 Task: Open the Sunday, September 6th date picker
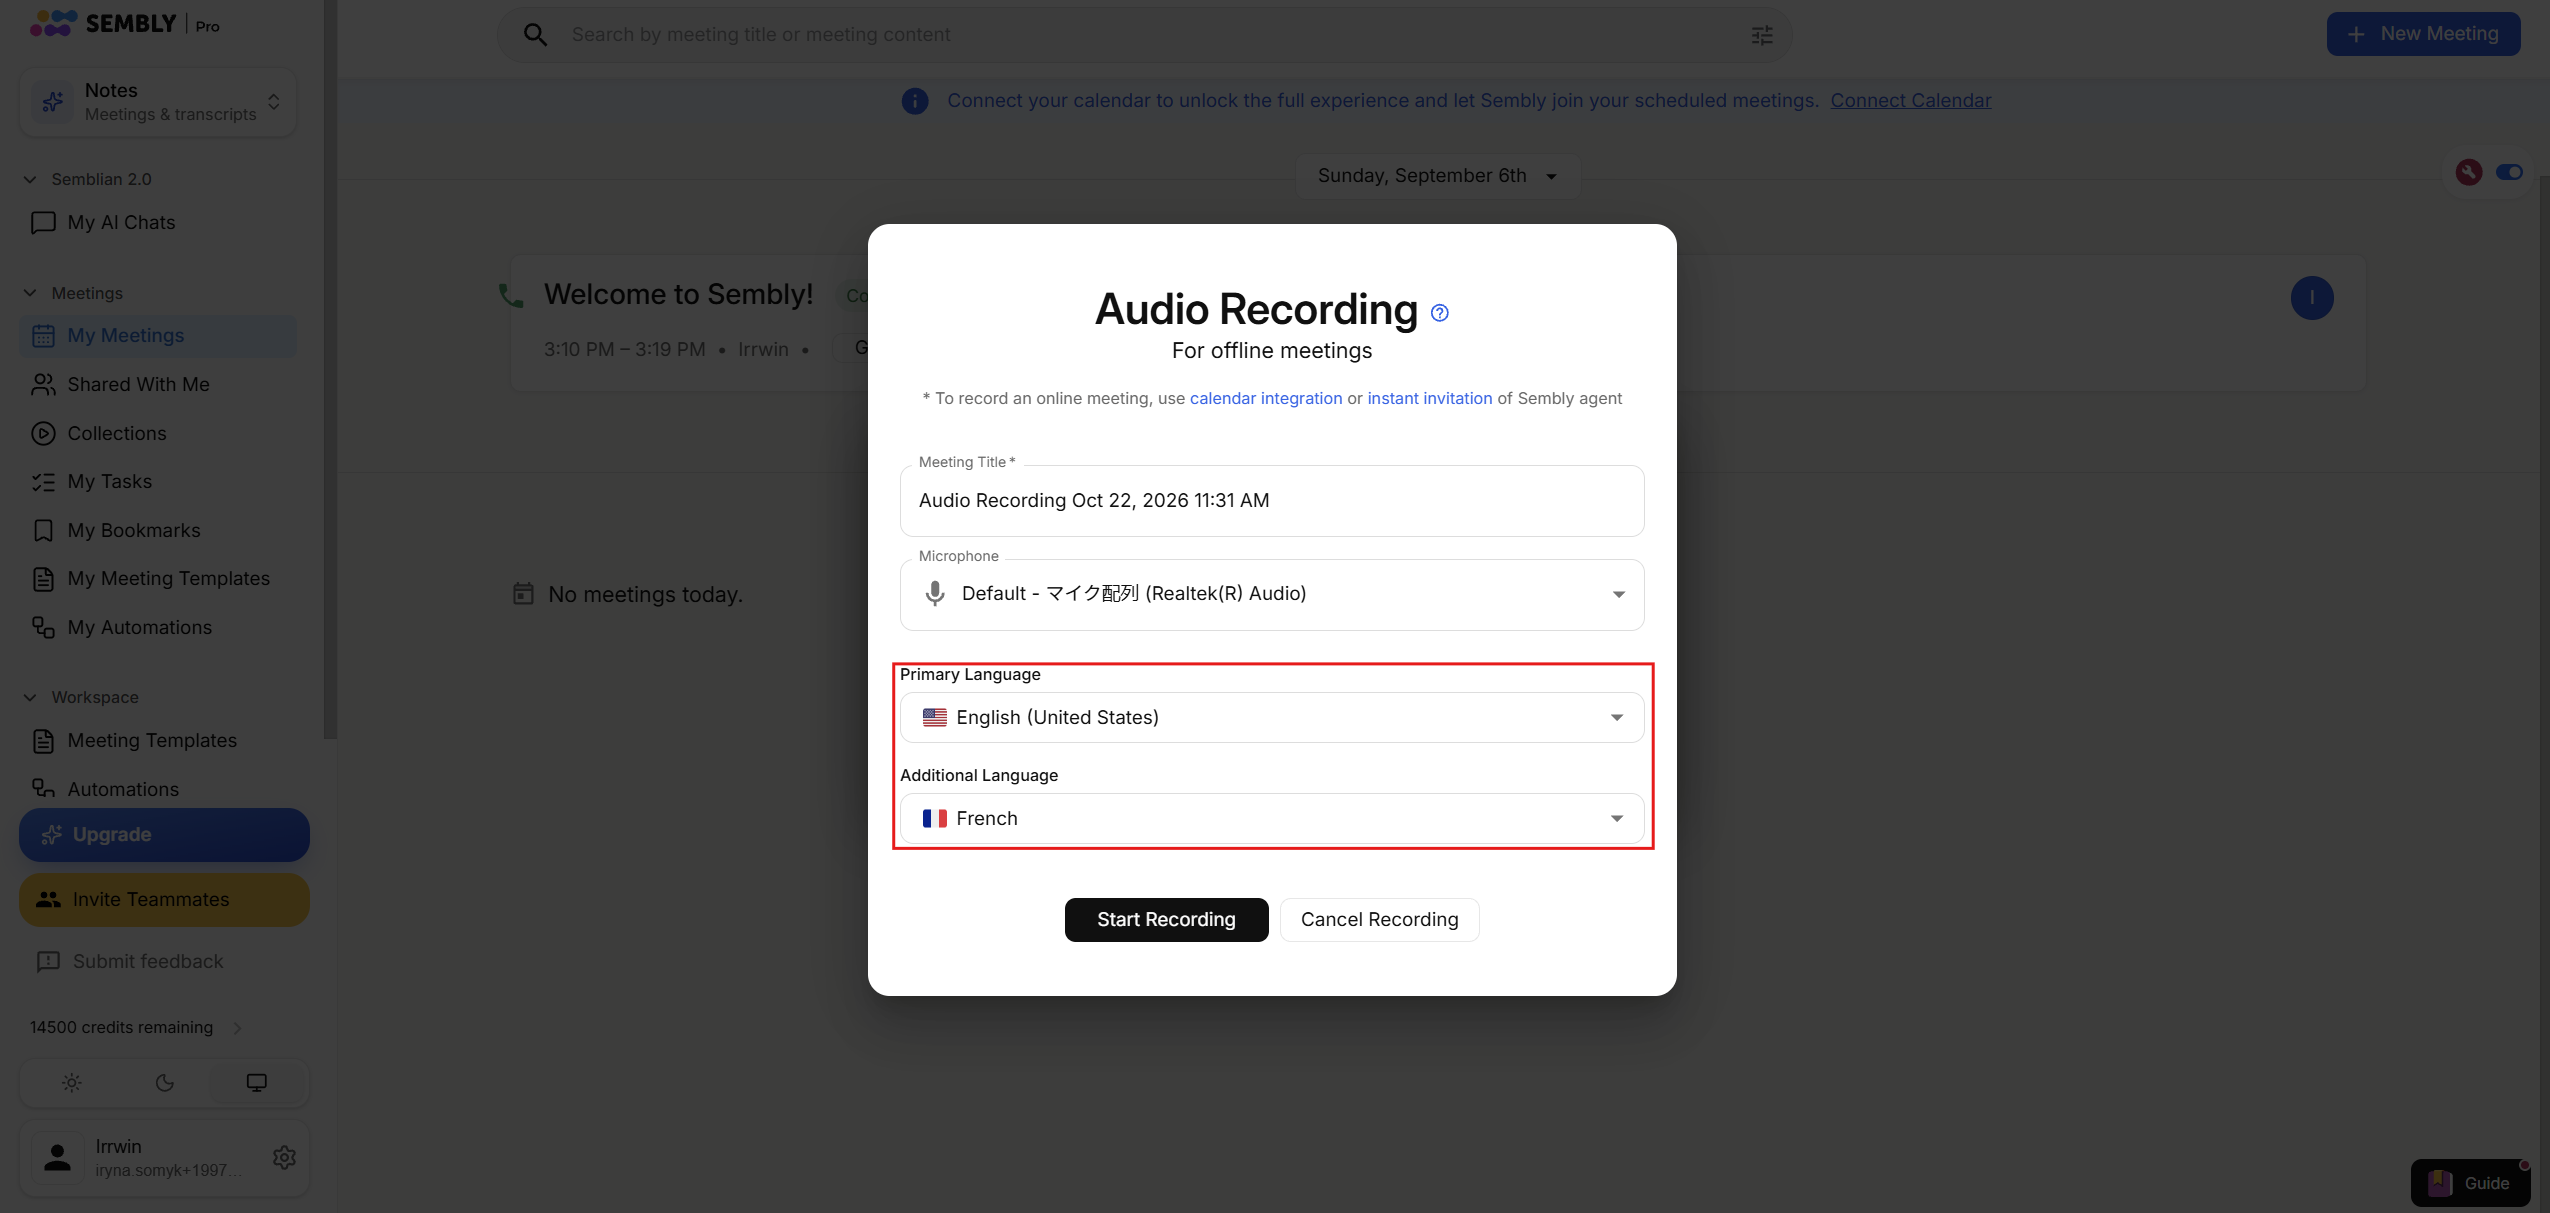coord(1437,176)
